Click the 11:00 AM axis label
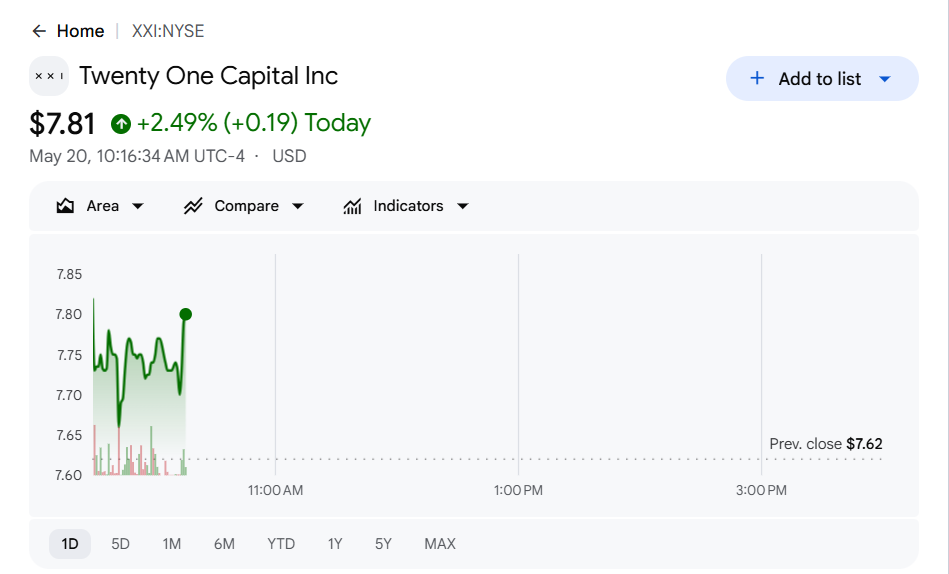 275,490
